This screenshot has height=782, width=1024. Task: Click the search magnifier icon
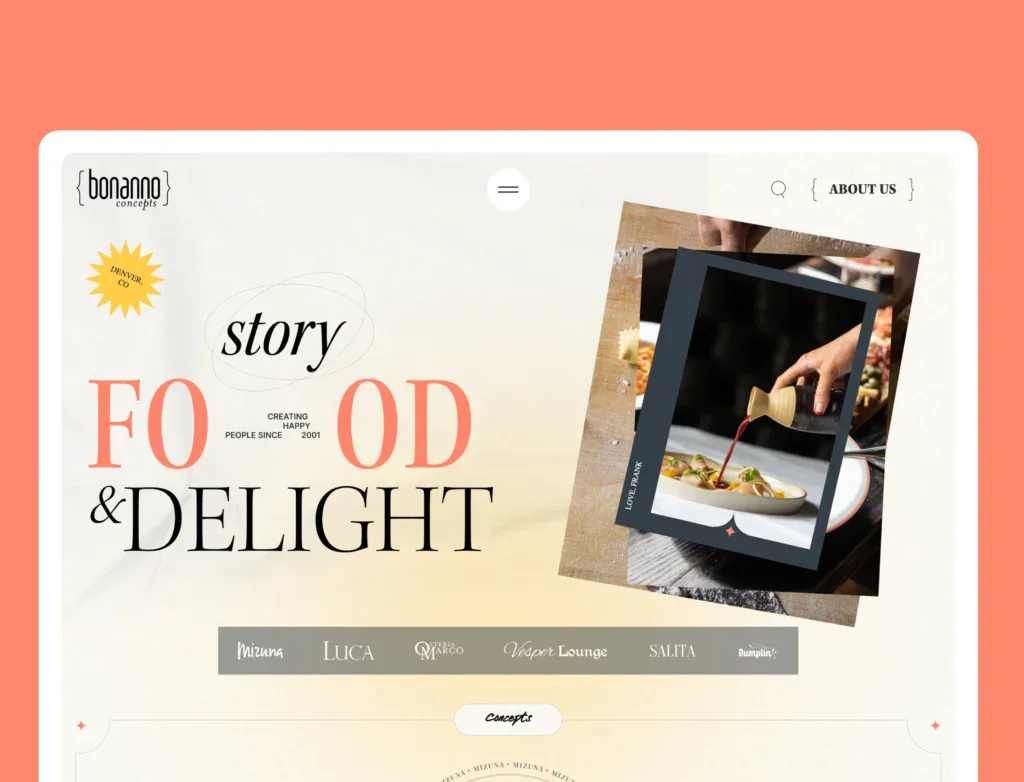pyautogui.click(x=778, y=189)
